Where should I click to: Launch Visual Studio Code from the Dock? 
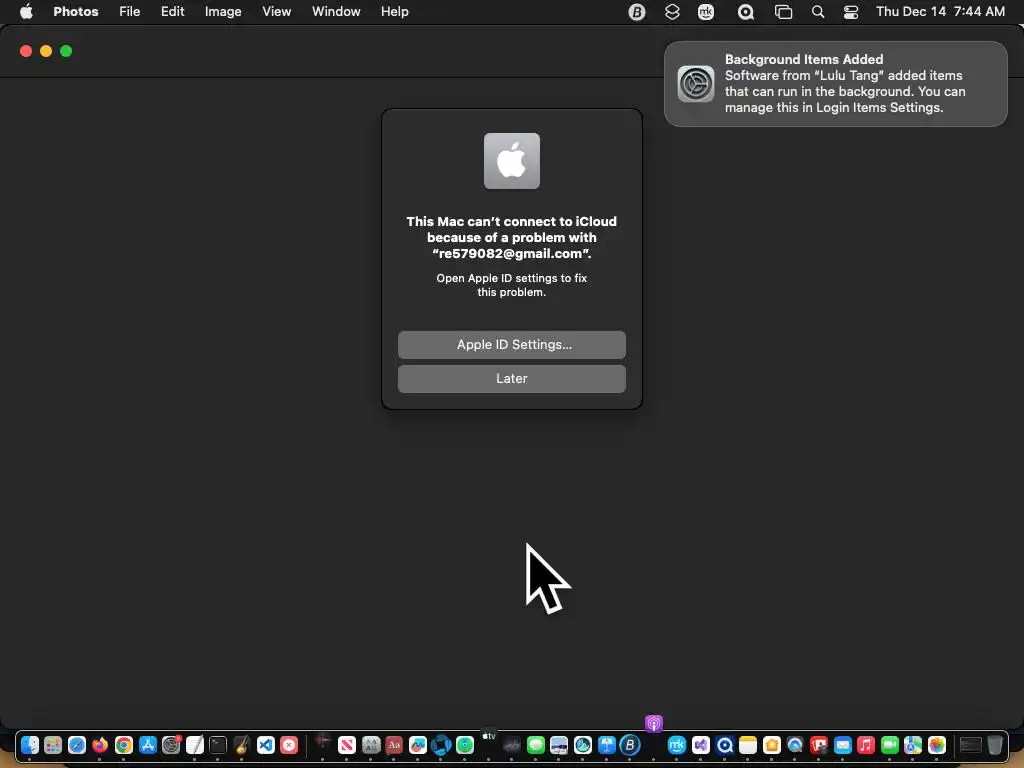click(266, 745)
